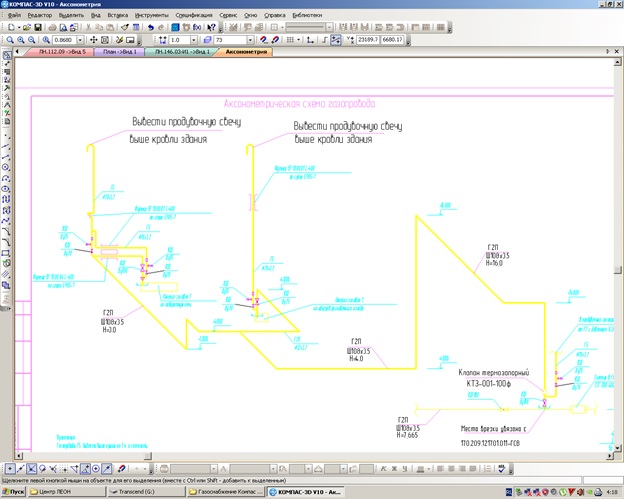The height and width of the screenshot is (499, 624).
Task: Toggle the Intersection snap button
Action: [31, 469]
